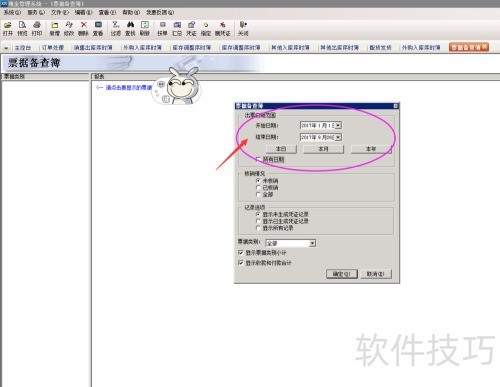
Task: Untick the 显示票据类别小计 checkbox
Action: (241, 253)
